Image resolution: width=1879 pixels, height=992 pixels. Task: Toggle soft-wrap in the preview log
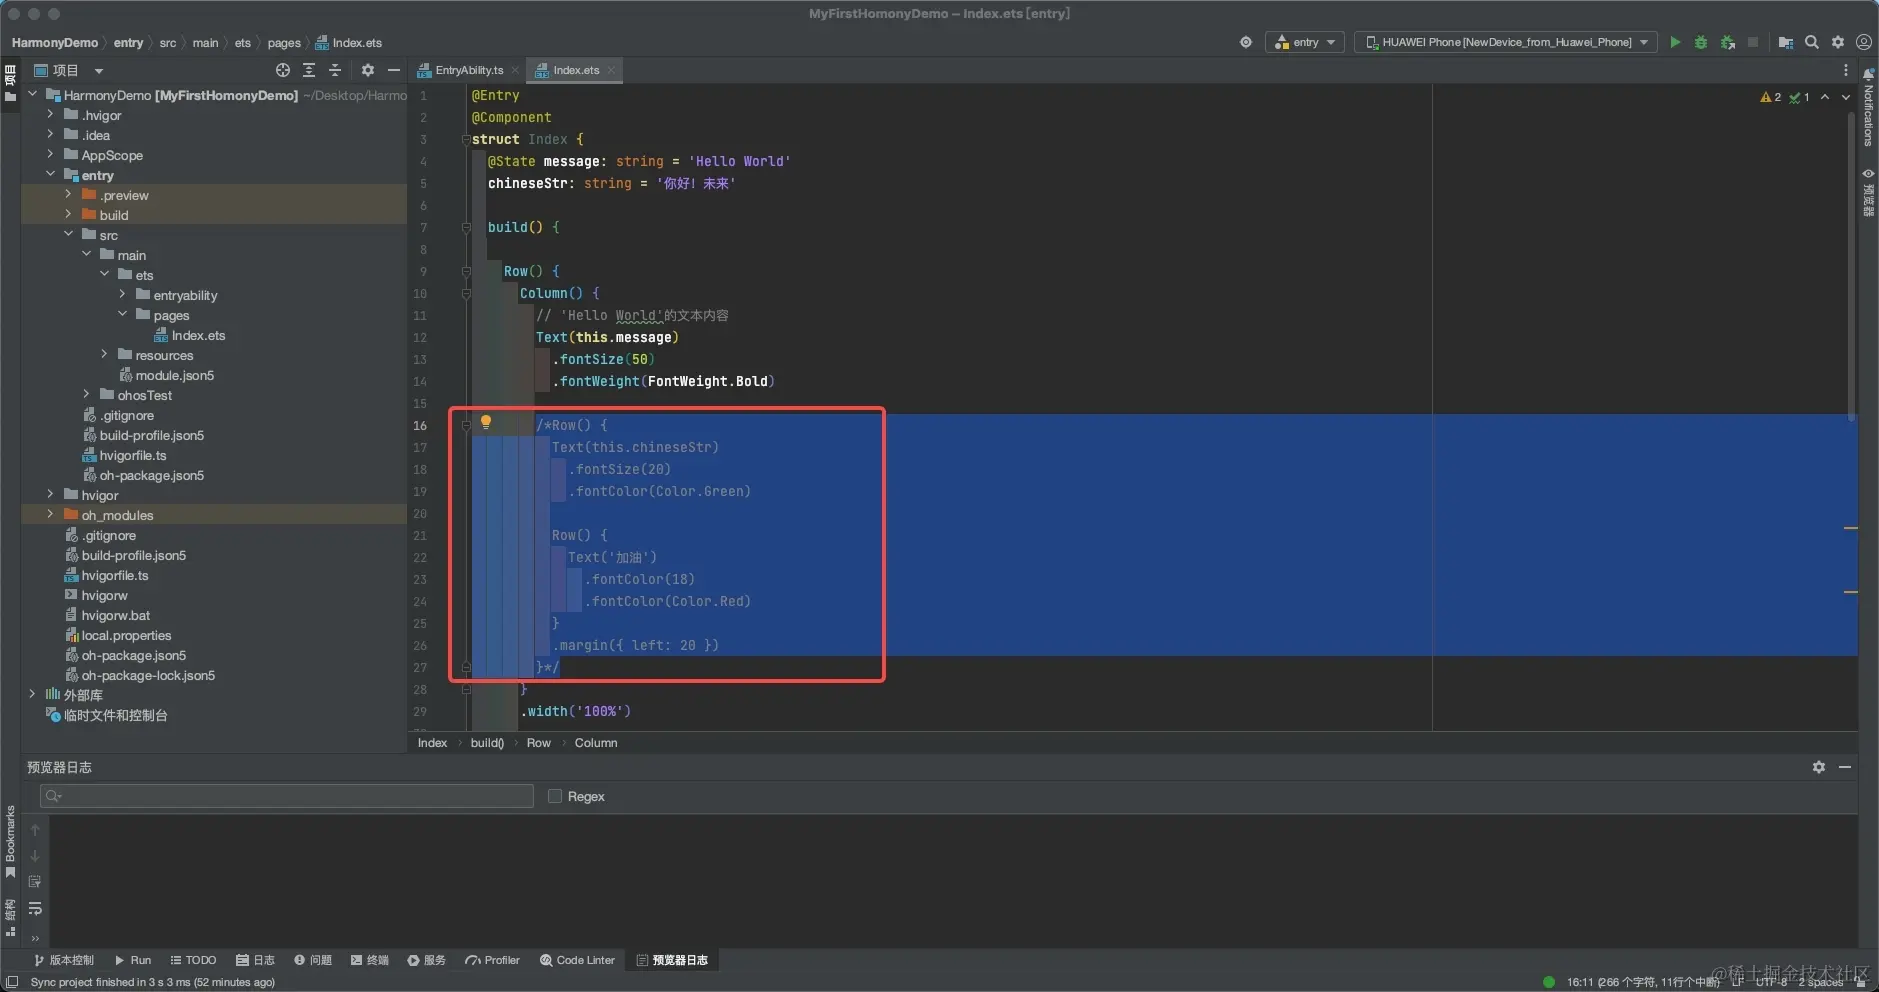tap(35, 908)
